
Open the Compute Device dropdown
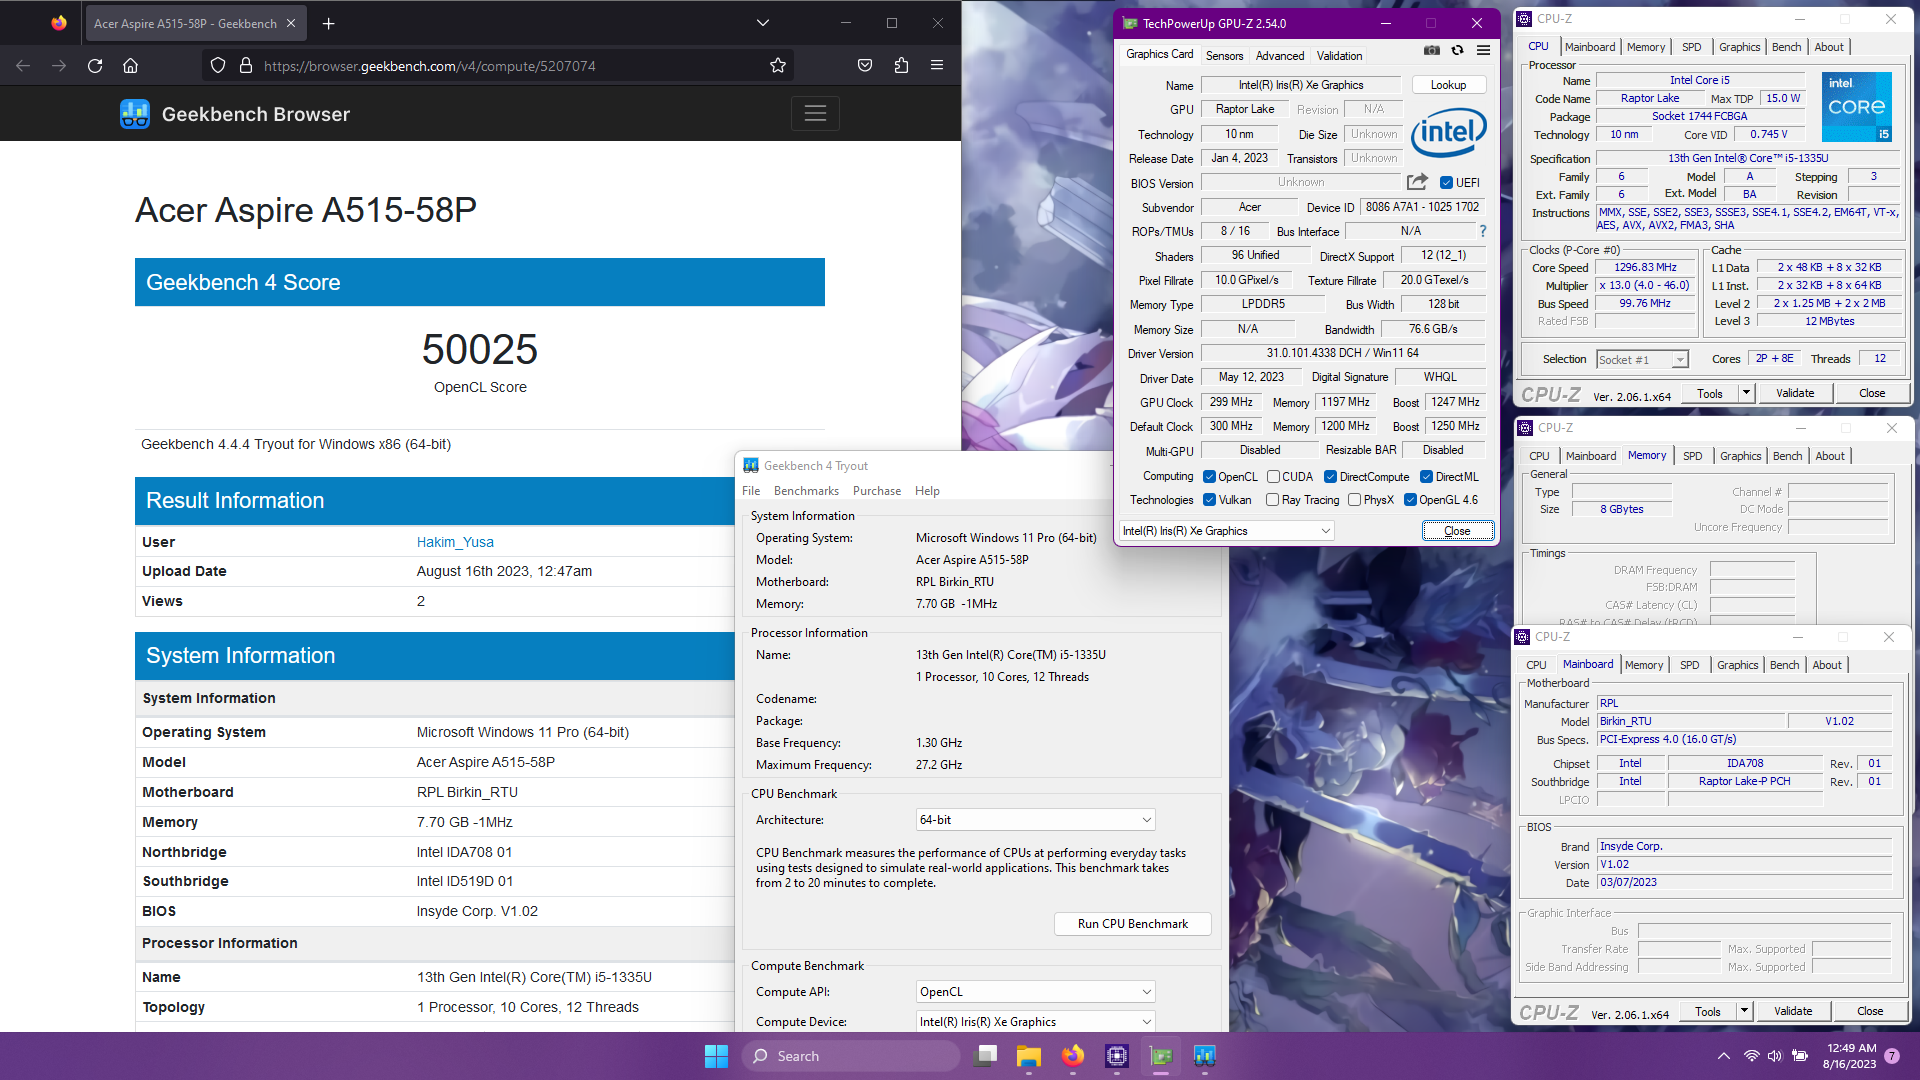tap(1035, 1022)
